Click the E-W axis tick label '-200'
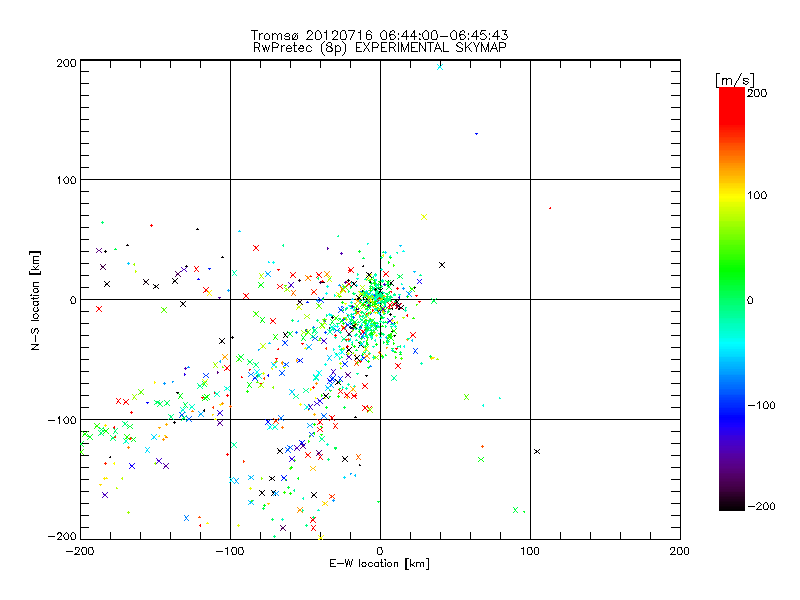 tap(80, 551)
